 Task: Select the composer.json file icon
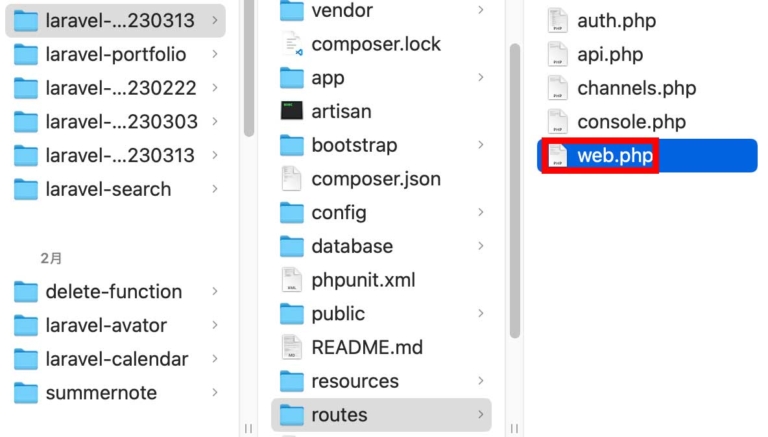click(x=291, y=179)
